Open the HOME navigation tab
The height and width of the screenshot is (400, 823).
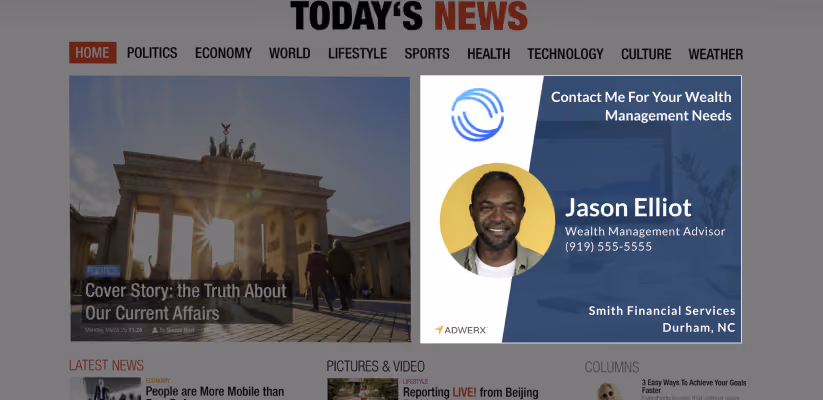coord(92,53)
